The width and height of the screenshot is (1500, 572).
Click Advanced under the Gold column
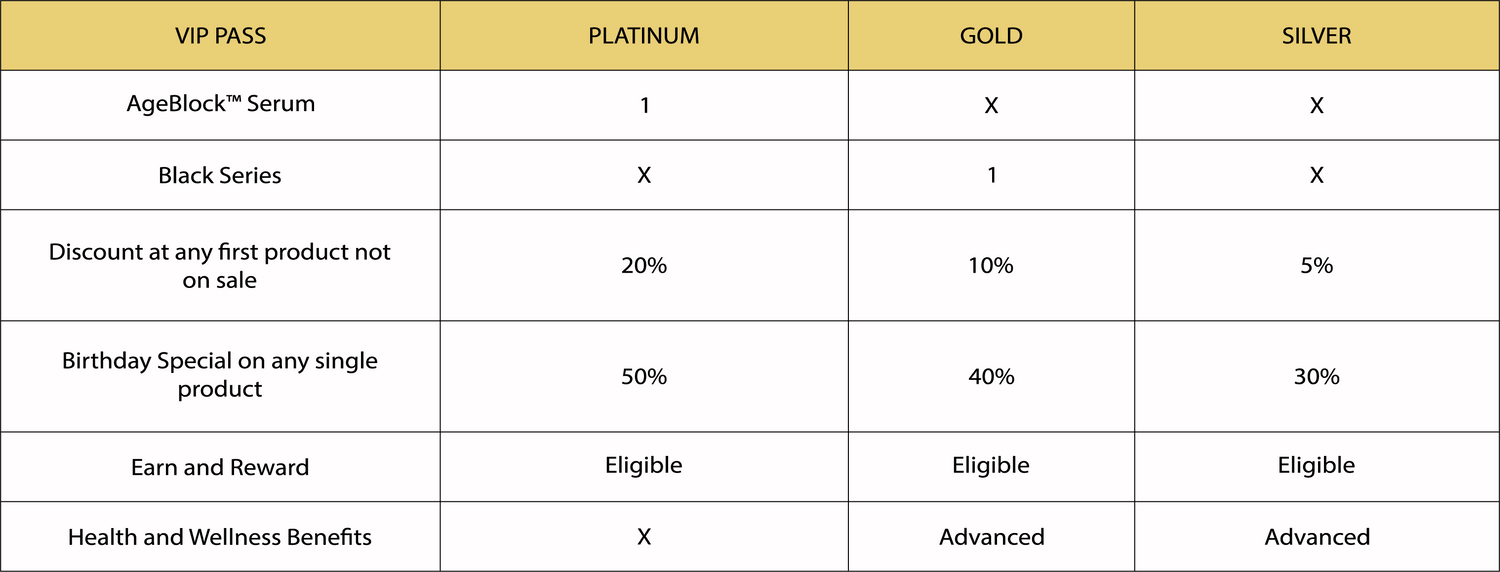(x=991, y=537)
